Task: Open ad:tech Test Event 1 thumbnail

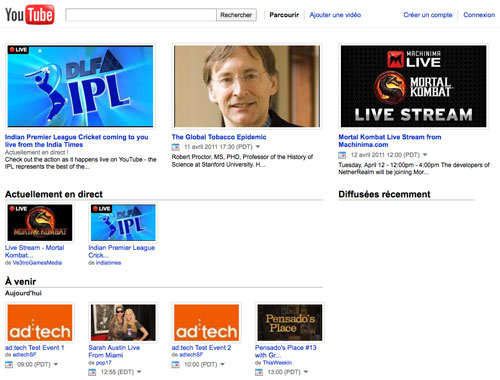Action: click(40, 323)
